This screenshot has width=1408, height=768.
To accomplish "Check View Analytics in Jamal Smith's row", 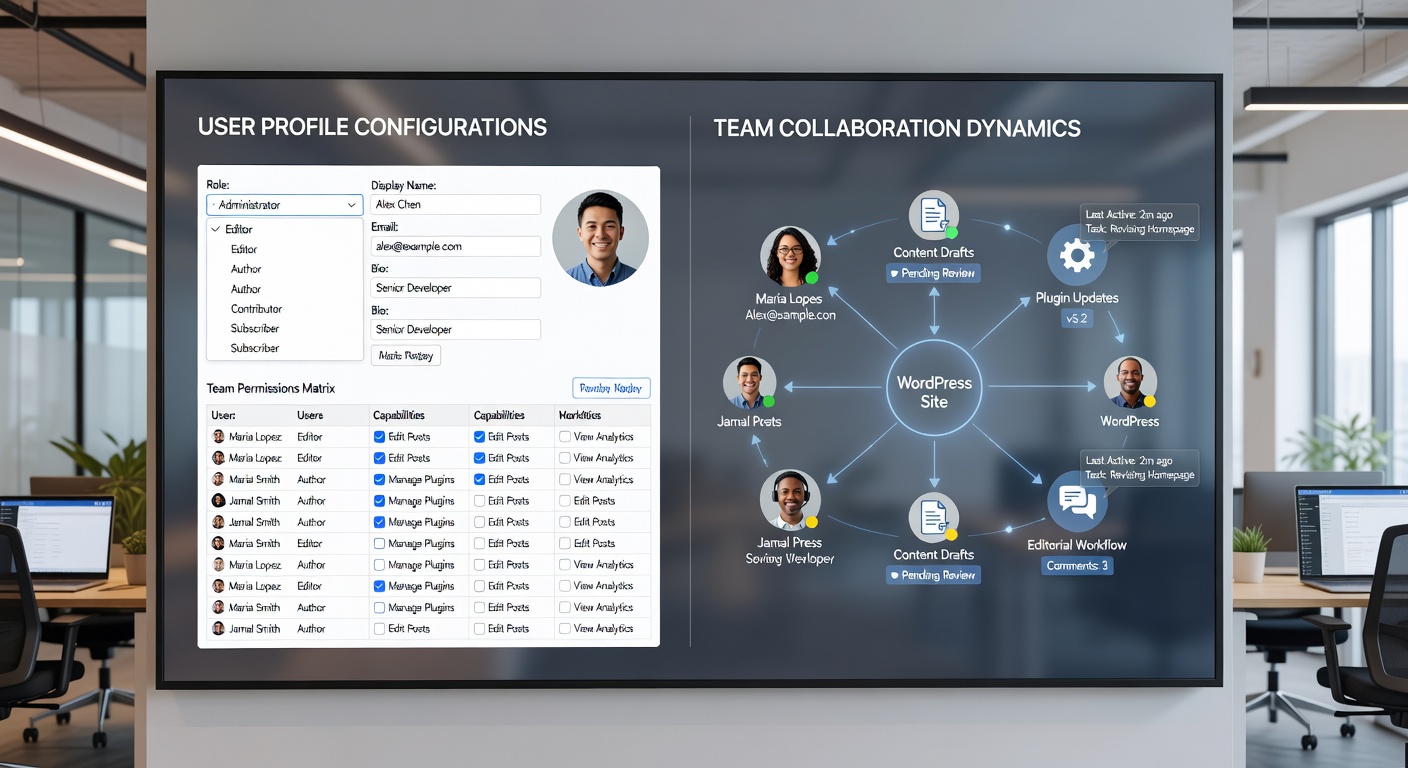I will point(565,629).
